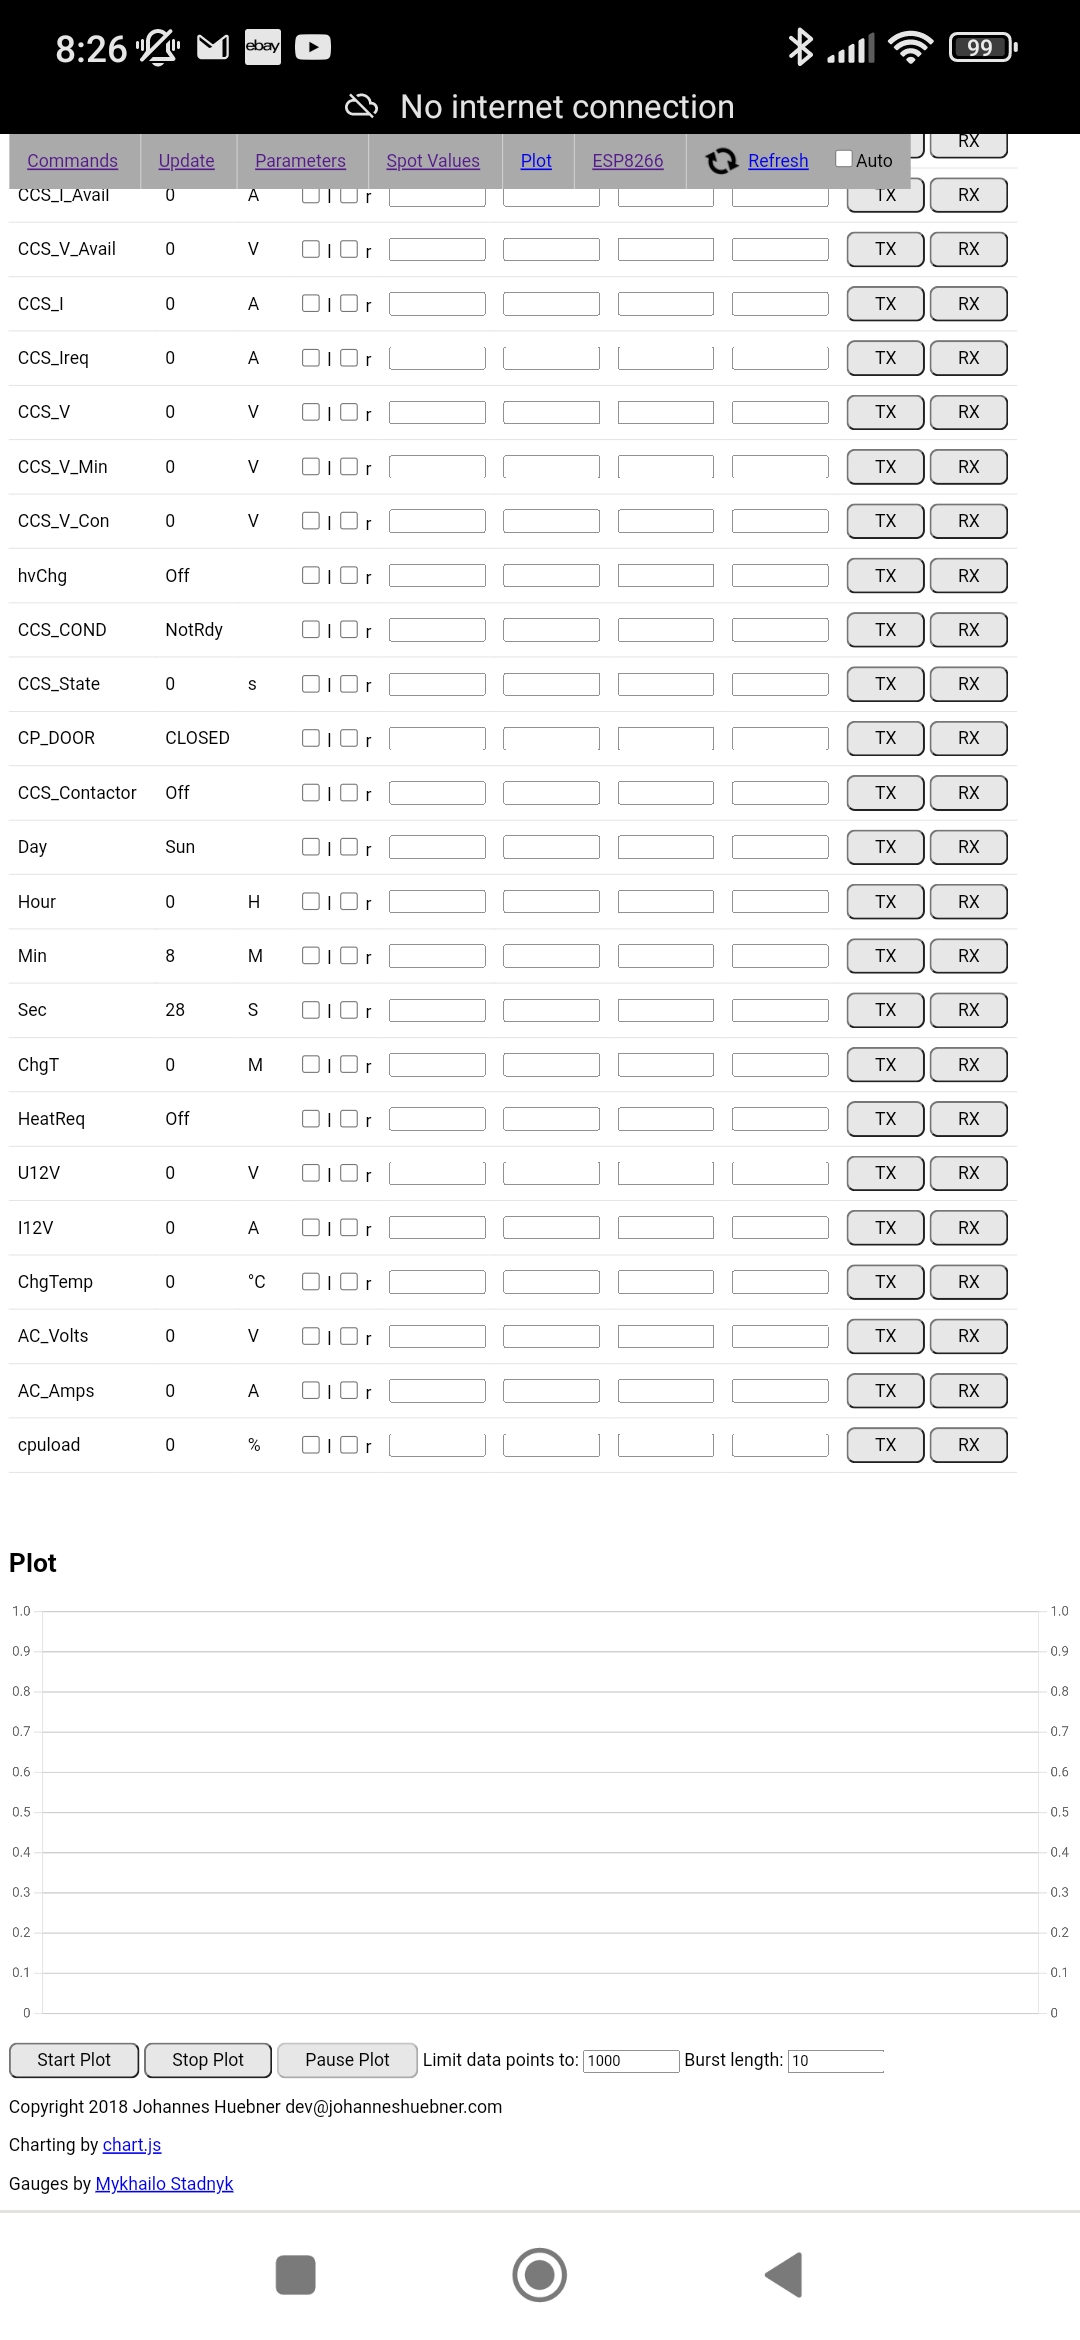Tap the Gmail notification icon

click(x=213, y=47)
